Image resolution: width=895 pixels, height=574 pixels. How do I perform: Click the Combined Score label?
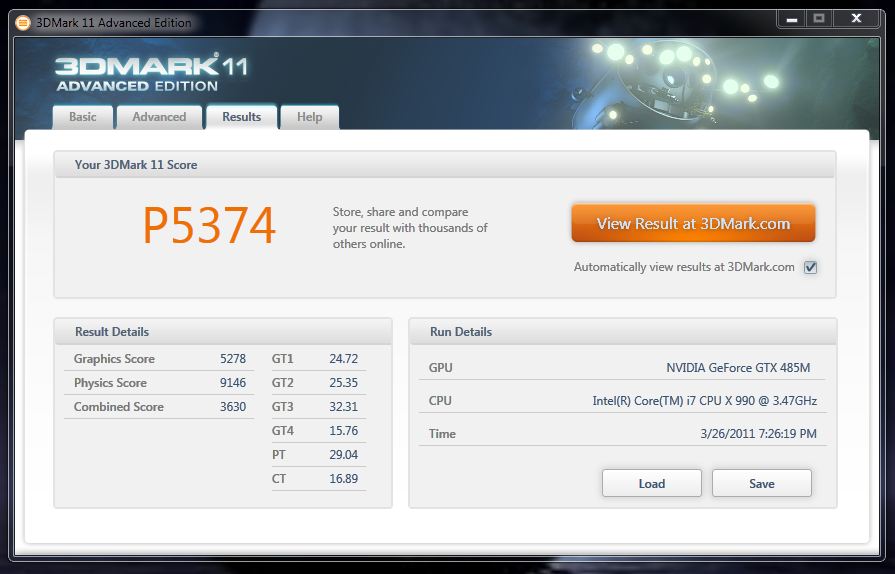point(119,407)
